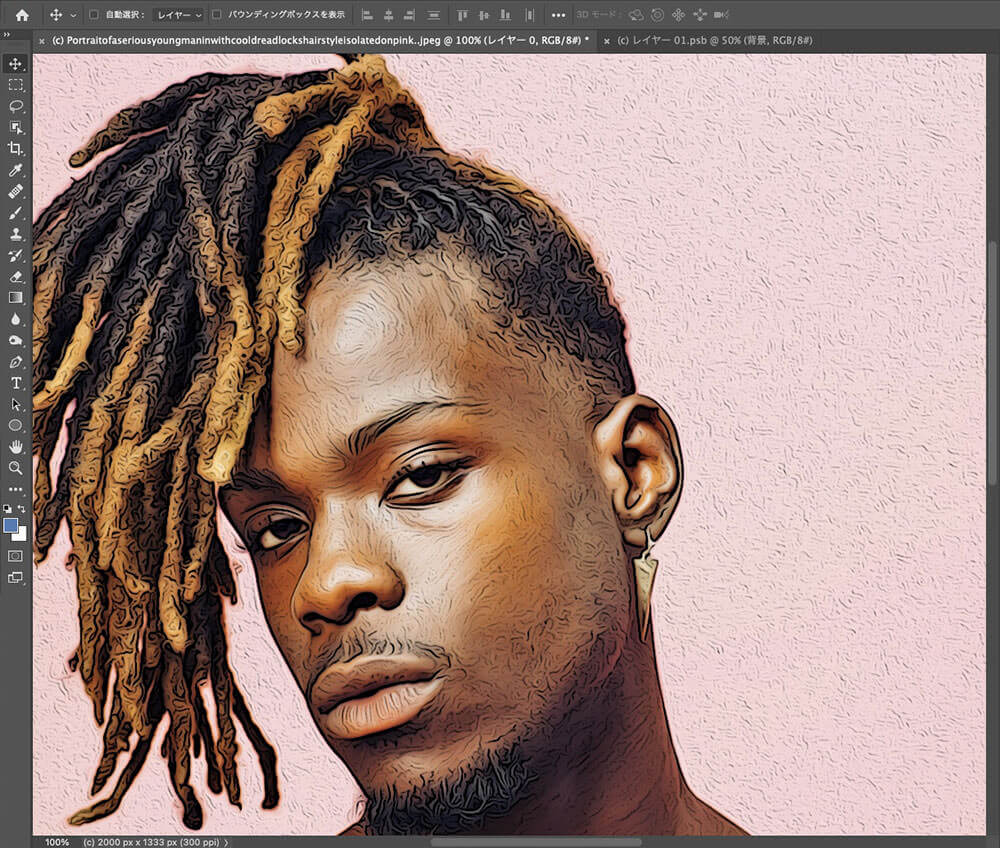Open the status bar info arrow
This screenshot has width=1000, height=848.
click(227, 842)
